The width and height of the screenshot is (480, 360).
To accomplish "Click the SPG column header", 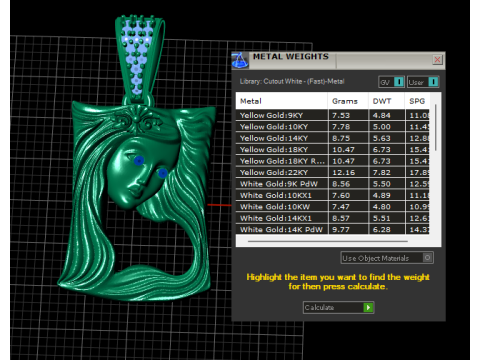I will (417, 101).
